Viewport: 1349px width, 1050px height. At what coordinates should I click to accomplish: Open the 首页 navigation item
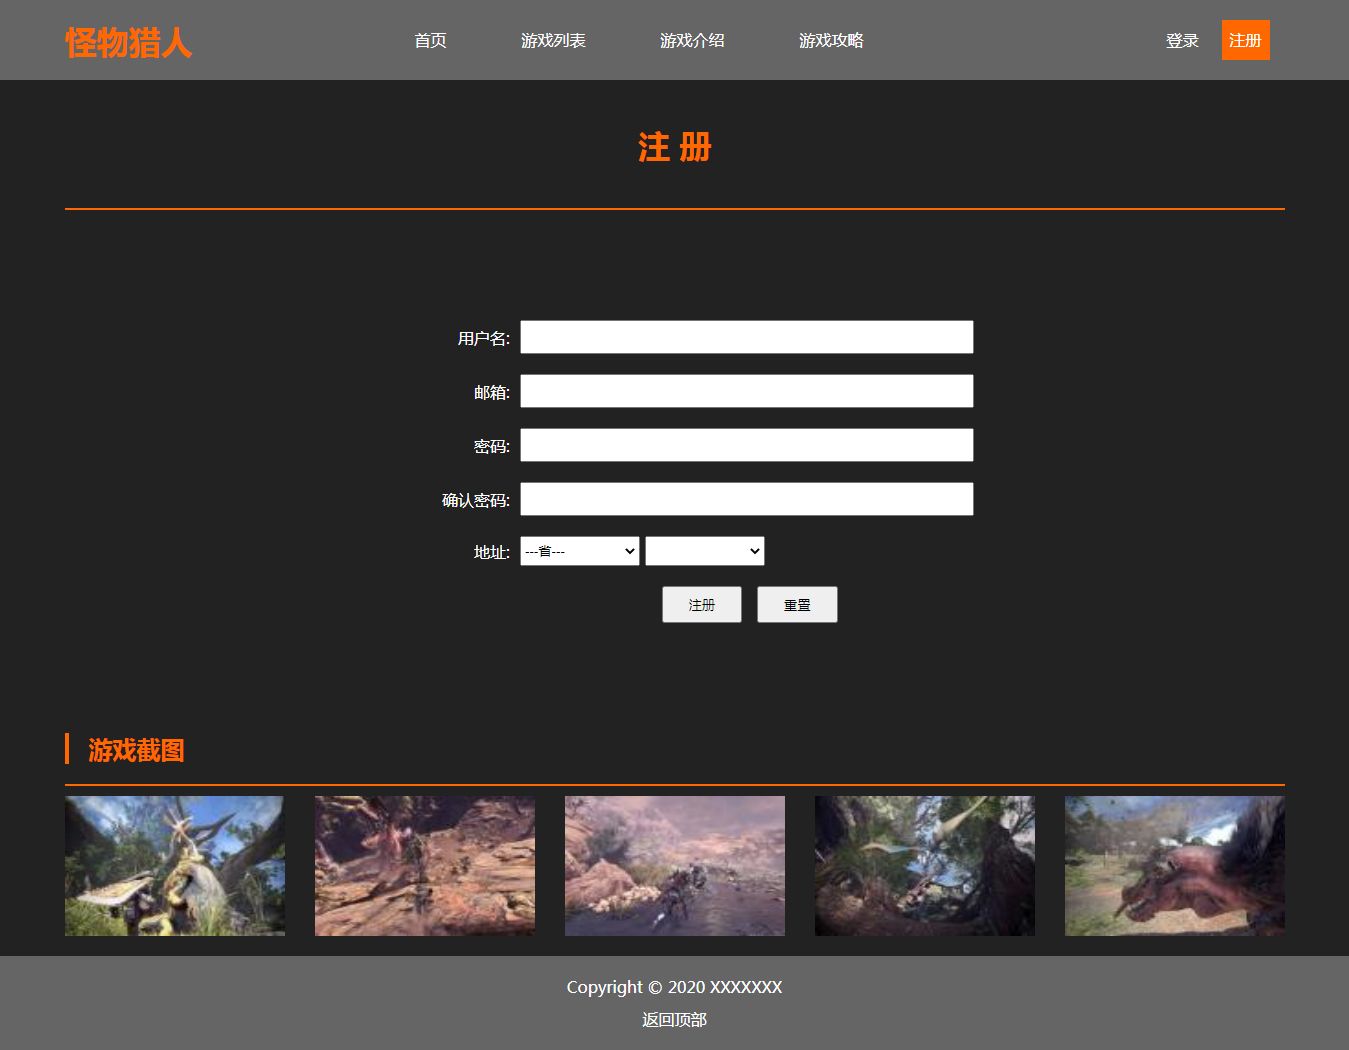click(x=430, y=41)
